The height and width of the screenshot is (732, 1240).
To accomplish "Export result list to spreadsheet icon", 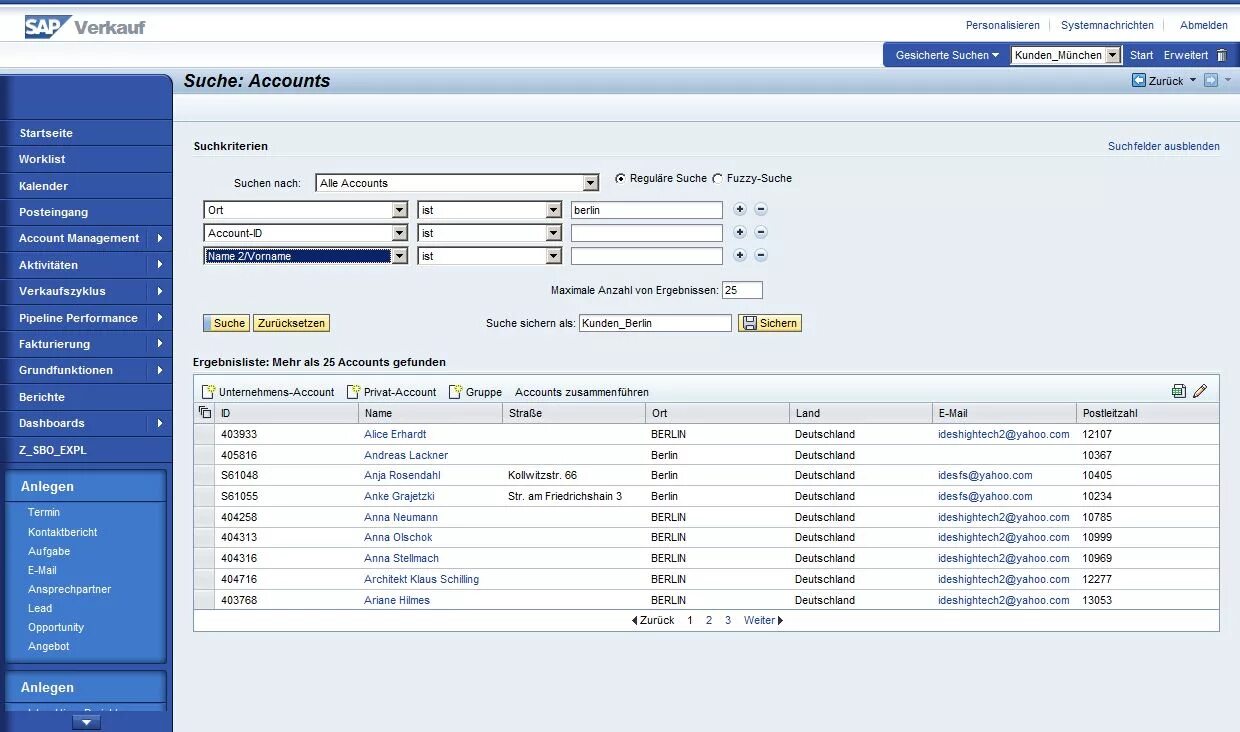I will pyautogui.click(x=1179, y=392).
